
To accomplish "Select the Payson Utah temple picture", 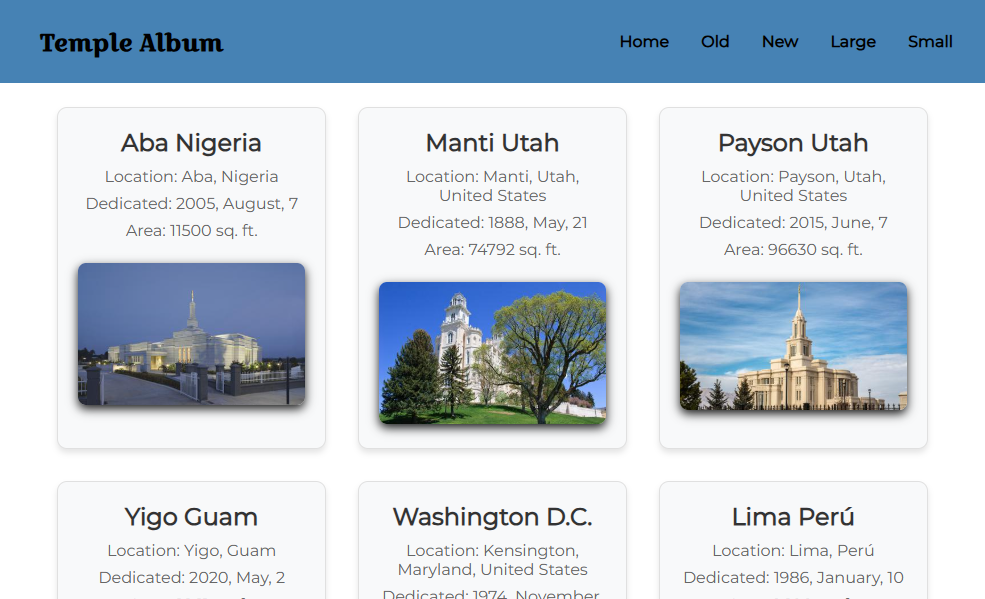I will point(793,346).
